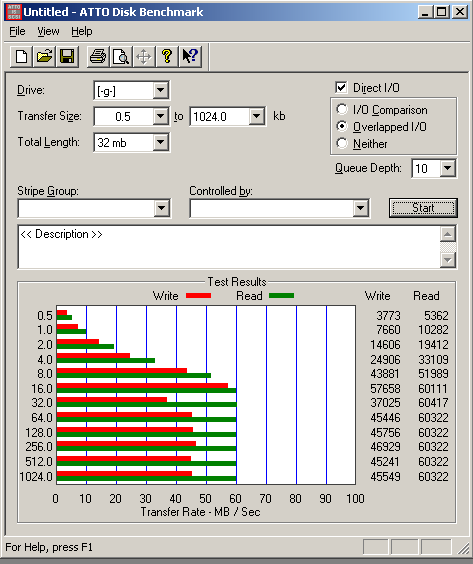Open the File menu

click(17, 32)
